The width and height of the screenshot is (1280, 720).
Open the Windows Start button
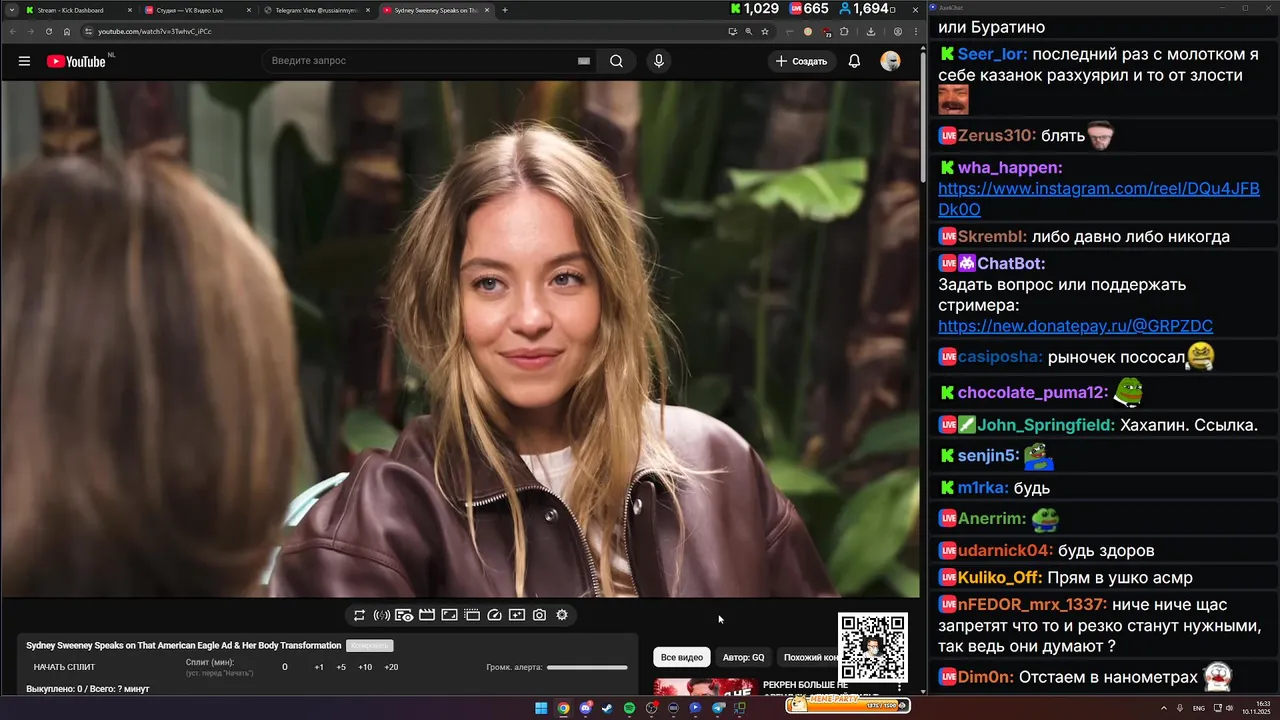point(541,708)
